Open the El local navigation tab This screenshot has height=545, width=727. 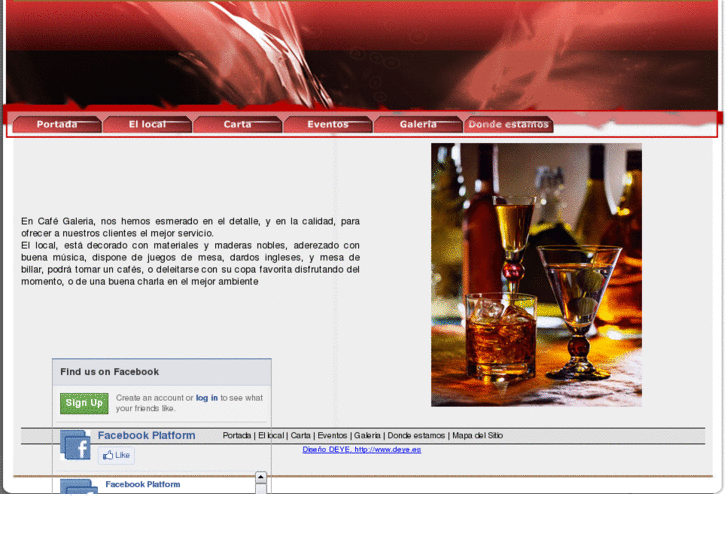click(147, 124)
